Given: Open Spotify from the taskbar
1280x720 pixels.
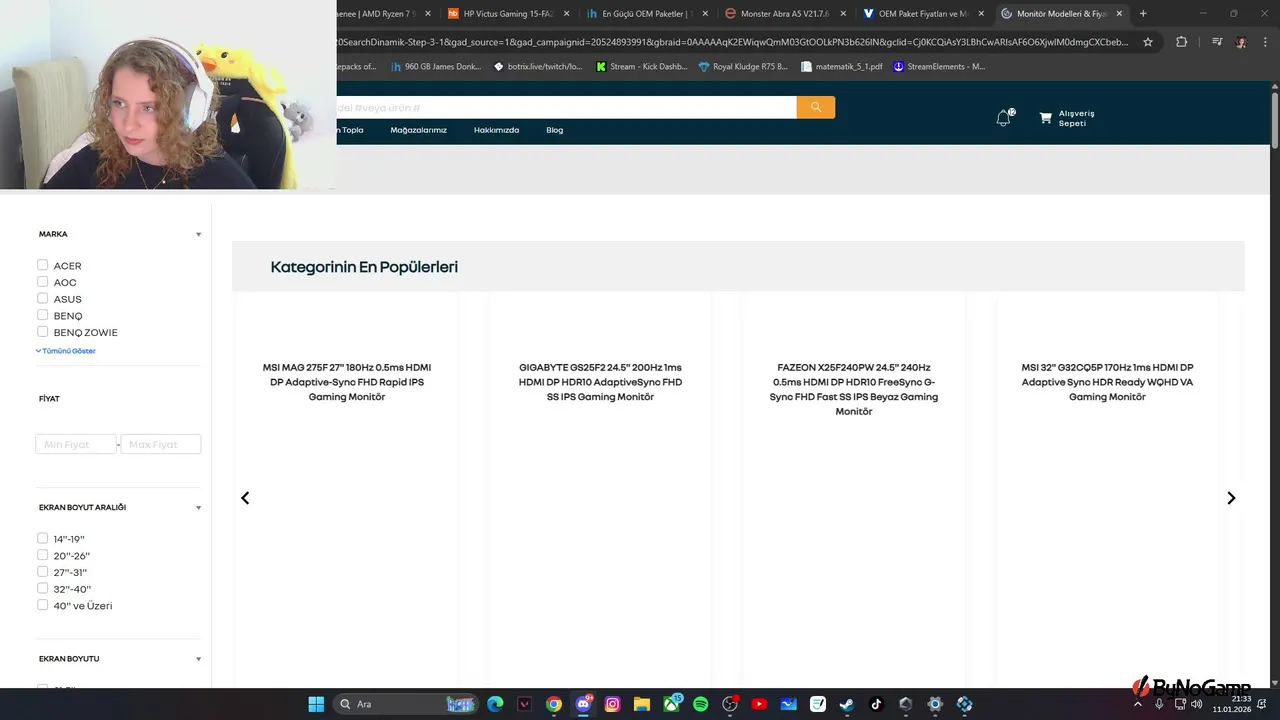Looking at the screenshot, I should (701, 704).
